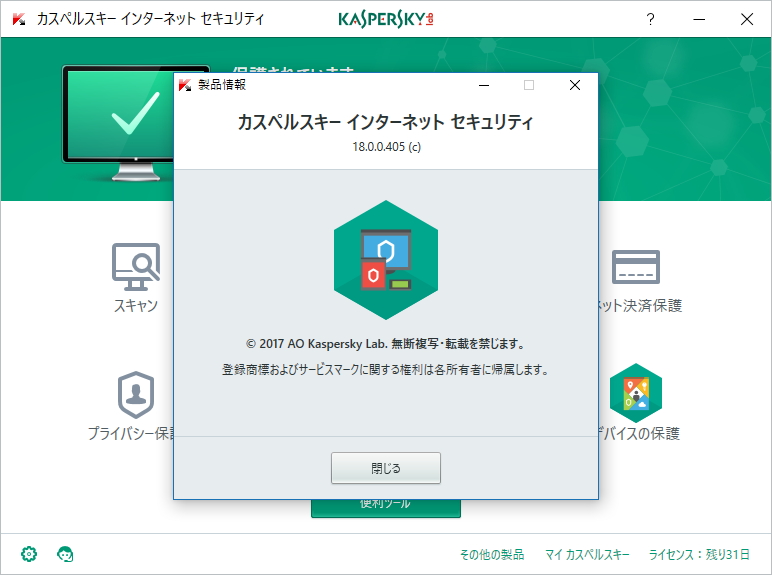772x575 pixels.
Task: Open support via the headset face icon
Action: tap(65, 554)
